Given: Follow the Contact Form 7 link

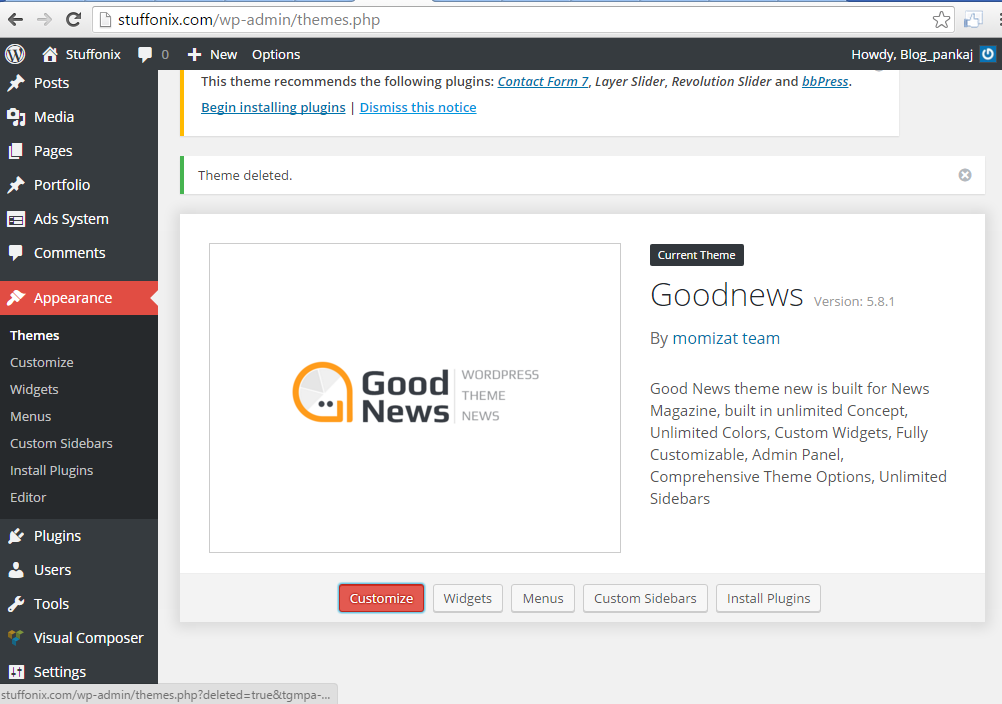Looking at the screenshot, I should 543,81.
